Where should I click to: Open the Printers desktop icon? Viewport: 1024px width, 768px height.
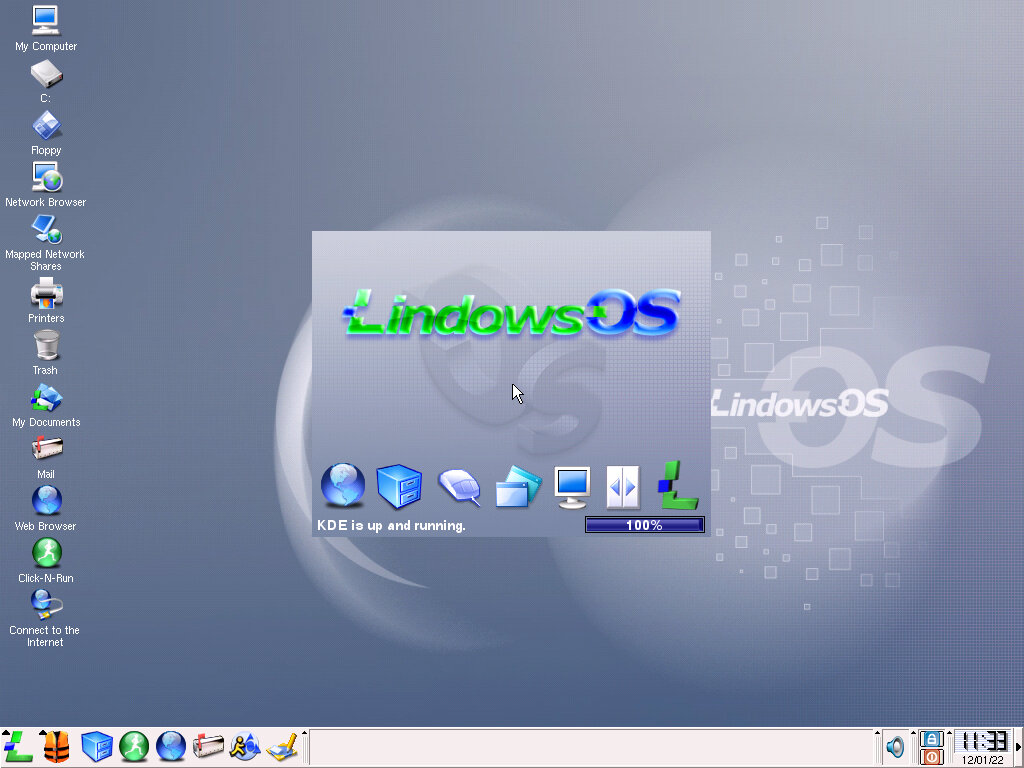point(46,294)
